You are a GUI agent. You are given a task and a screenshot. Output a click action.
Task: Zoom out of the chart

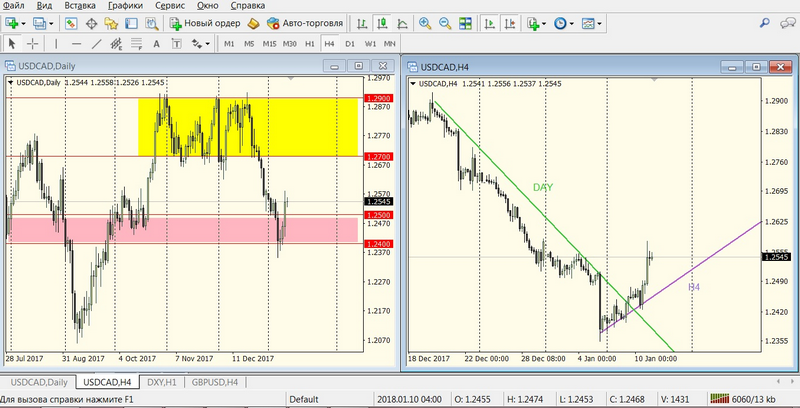[445, 23]
